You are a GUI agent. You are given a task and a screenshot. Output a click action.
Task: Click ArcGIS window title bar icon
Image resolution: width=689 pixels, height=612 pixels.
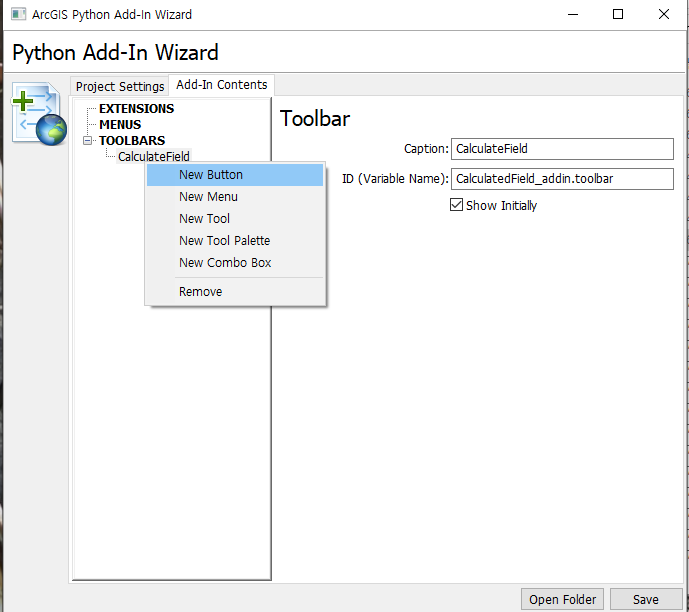pos(18,14)
